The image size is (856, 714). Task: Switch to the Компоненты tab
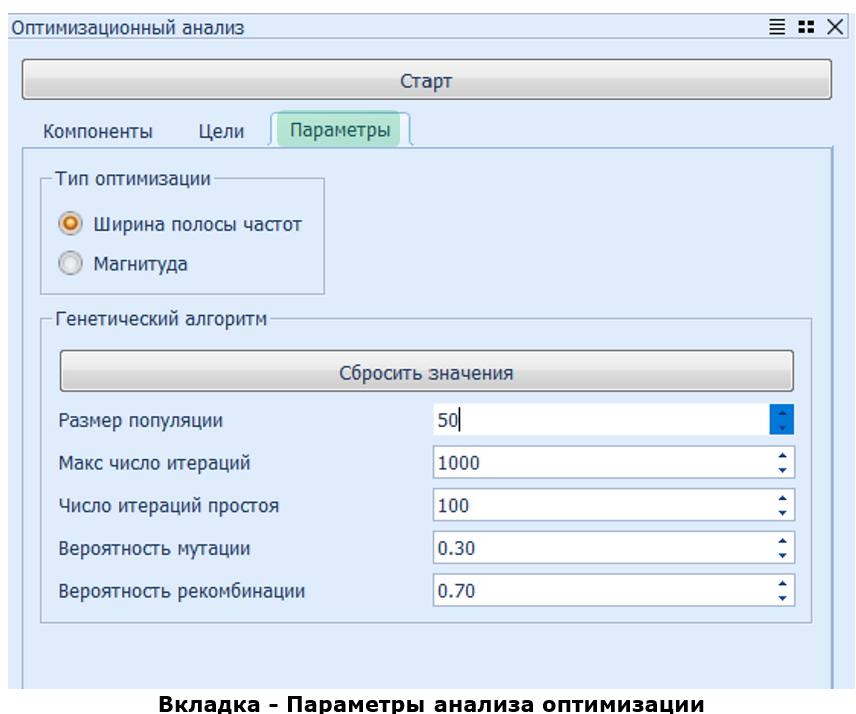98,131
